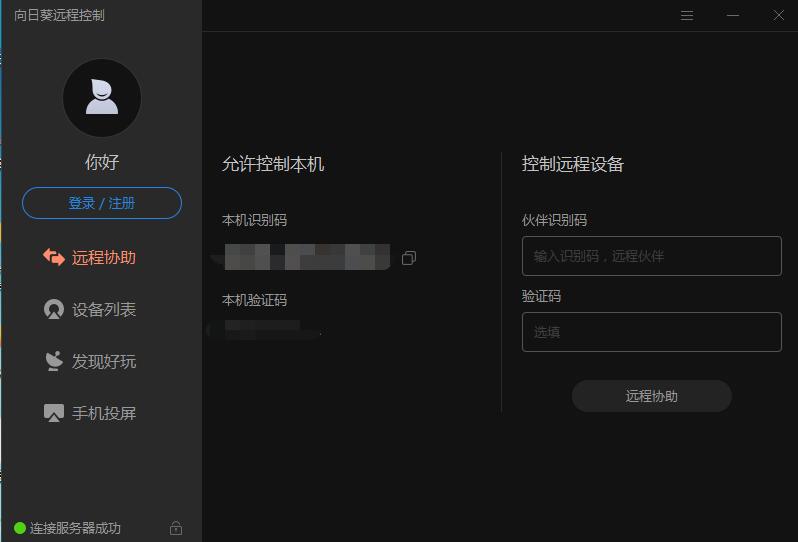Focus the 验证码 optional input field

[x=651, y=332]
